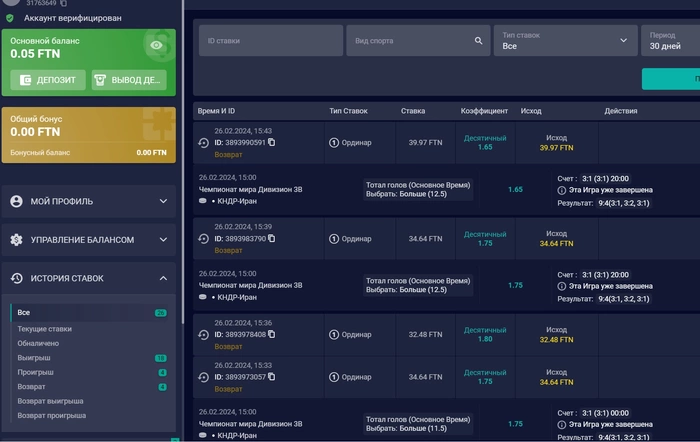Copy the user ID 31763649
This screenshot has height=442, width=700.
click(63, 4)
